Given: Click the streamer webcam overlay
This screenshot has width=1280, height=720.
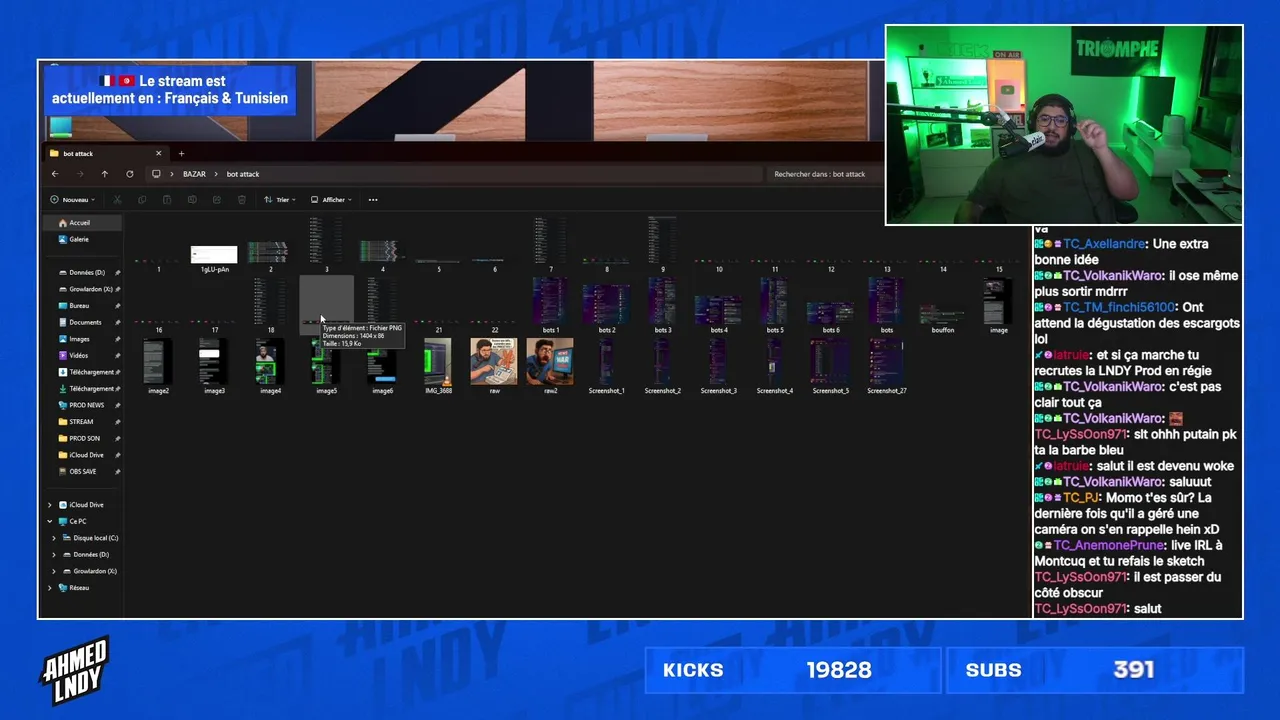Looking at the screenshot, I should (x=1064, y=125).
